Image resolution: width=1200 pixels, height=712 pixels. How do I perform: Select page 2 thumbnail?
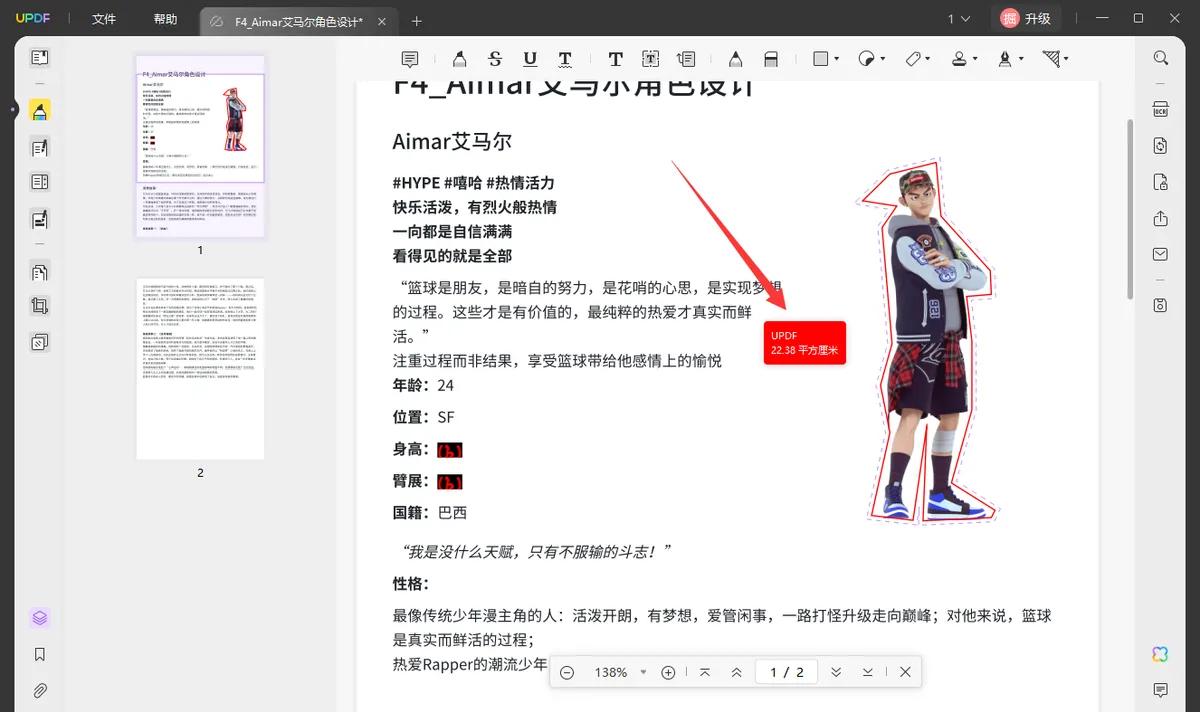click(200, 369)
